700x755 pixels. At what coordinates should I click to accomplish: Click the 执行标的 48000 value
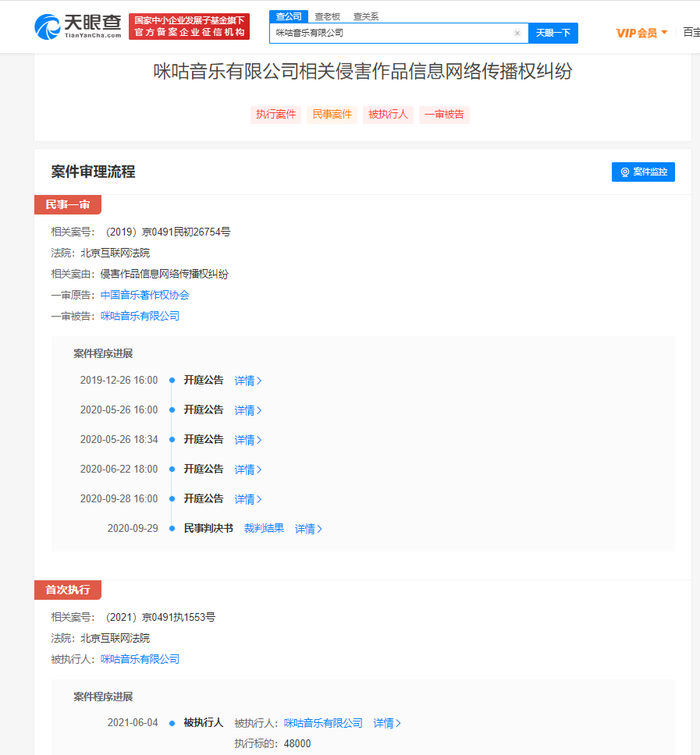point(298,744)
